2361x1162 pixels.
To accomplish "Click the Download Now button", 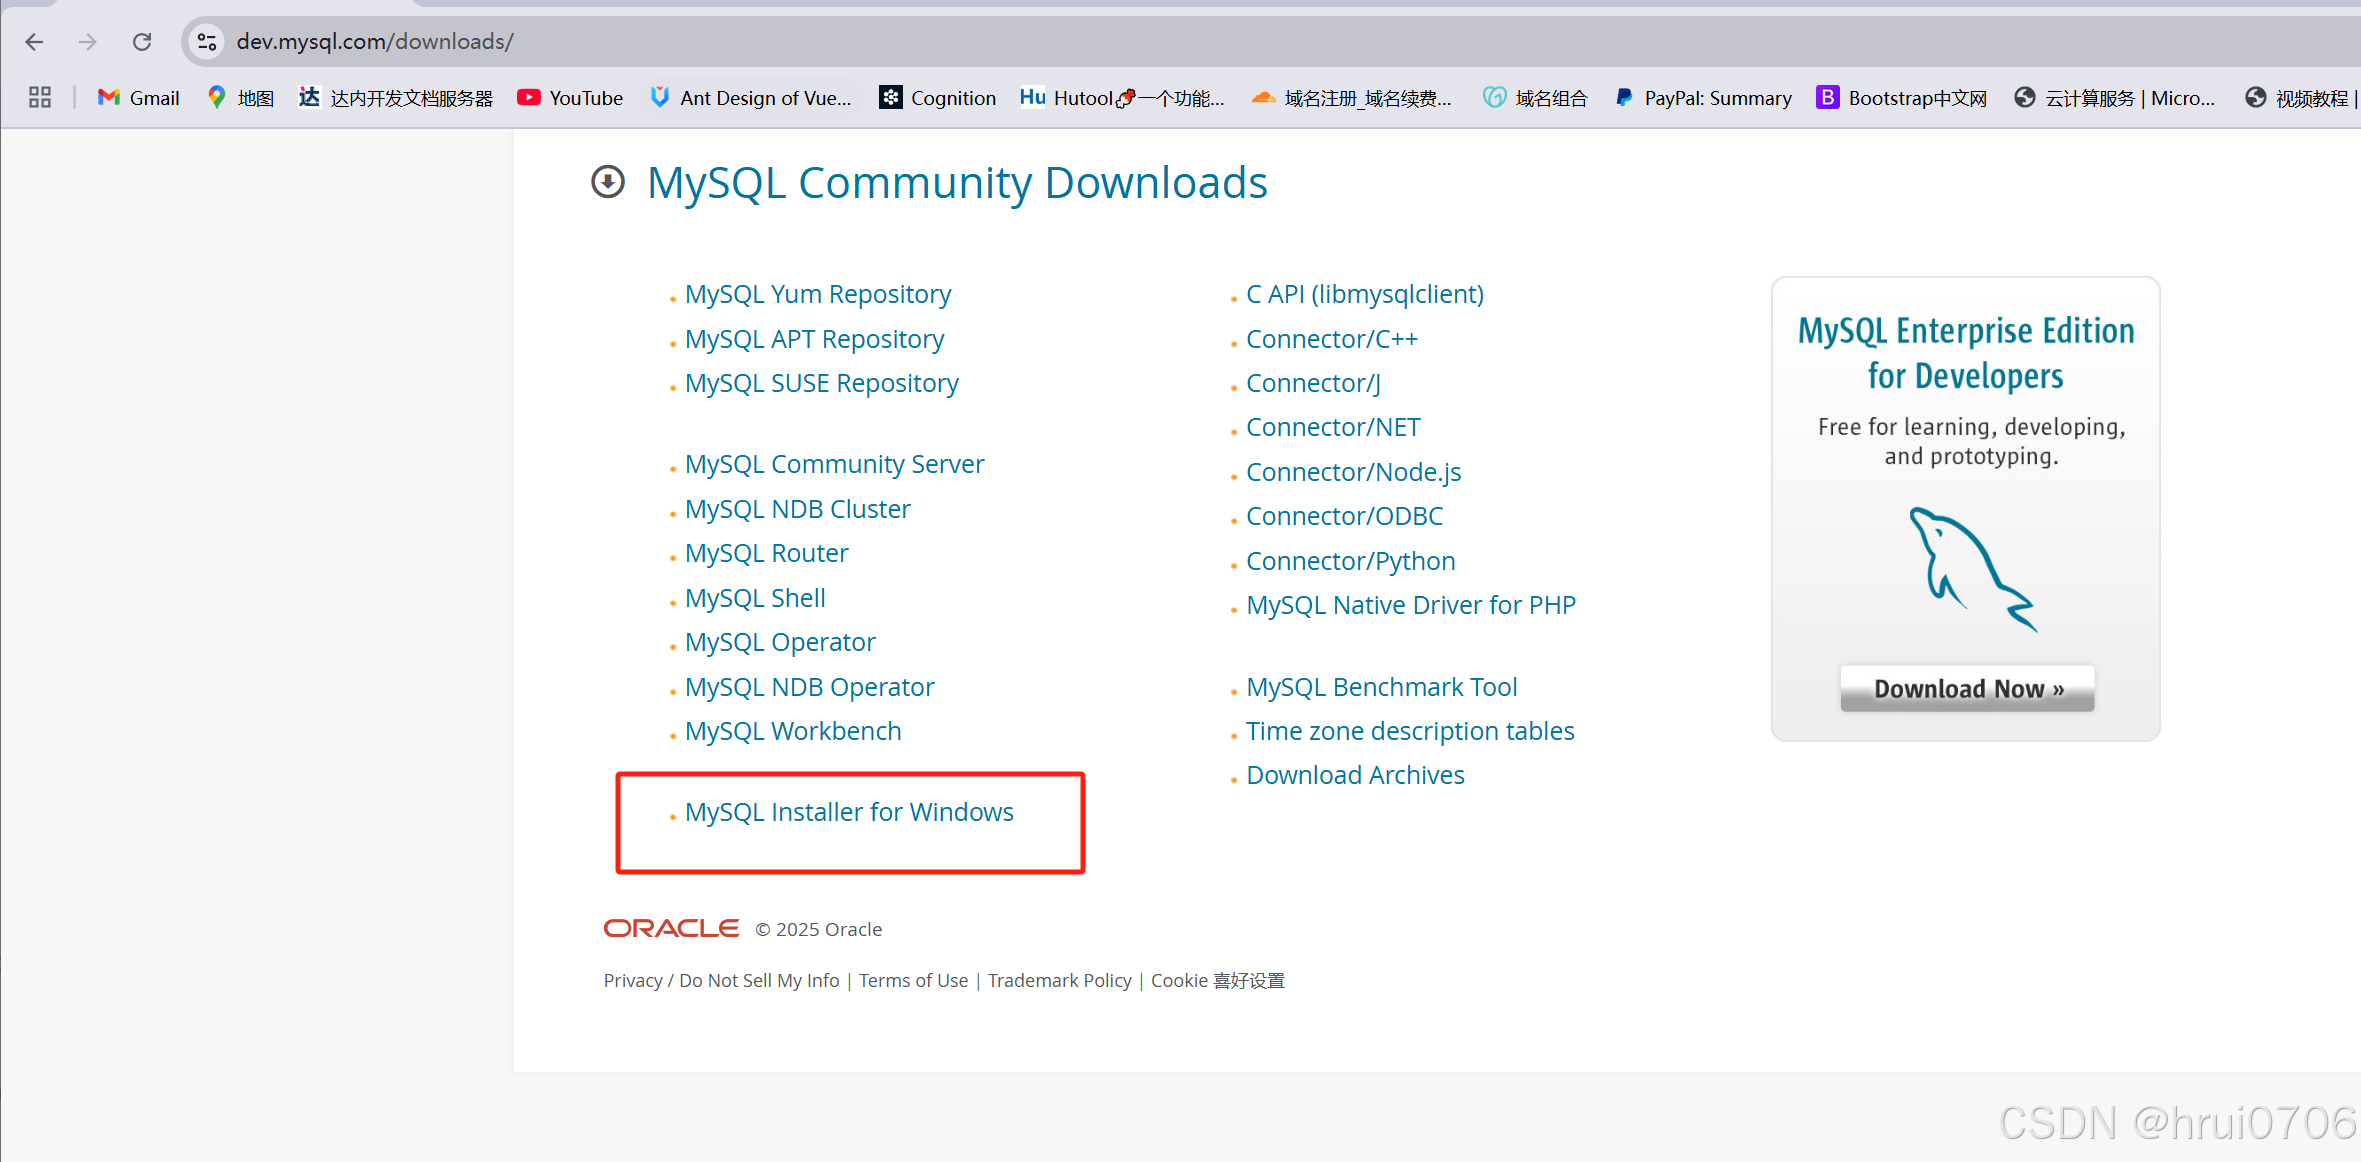I will [1967, 689].
